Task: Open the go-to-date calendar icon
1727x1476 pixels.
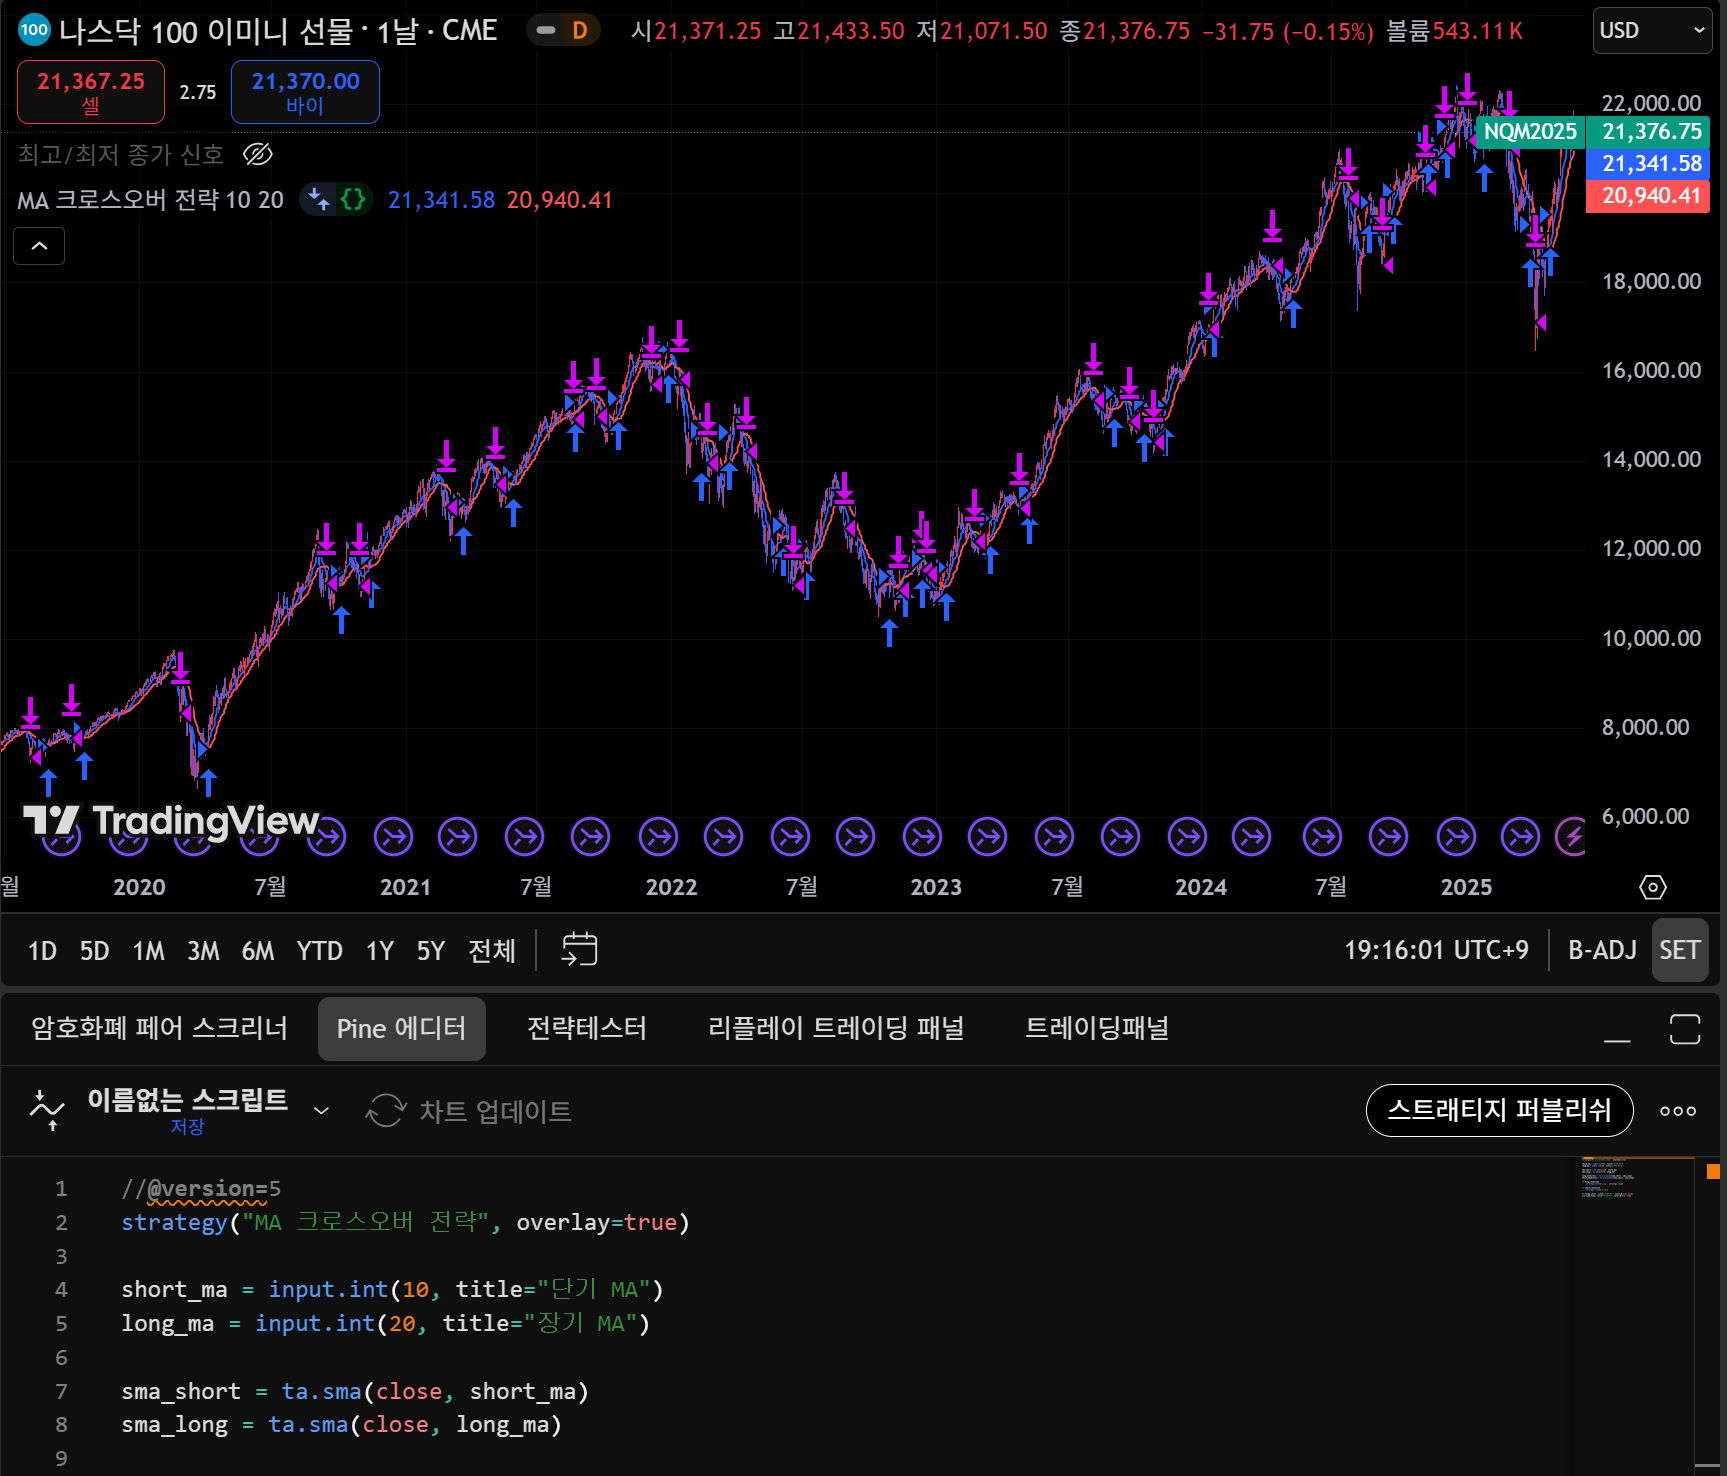Action: [x=578, y=949]
